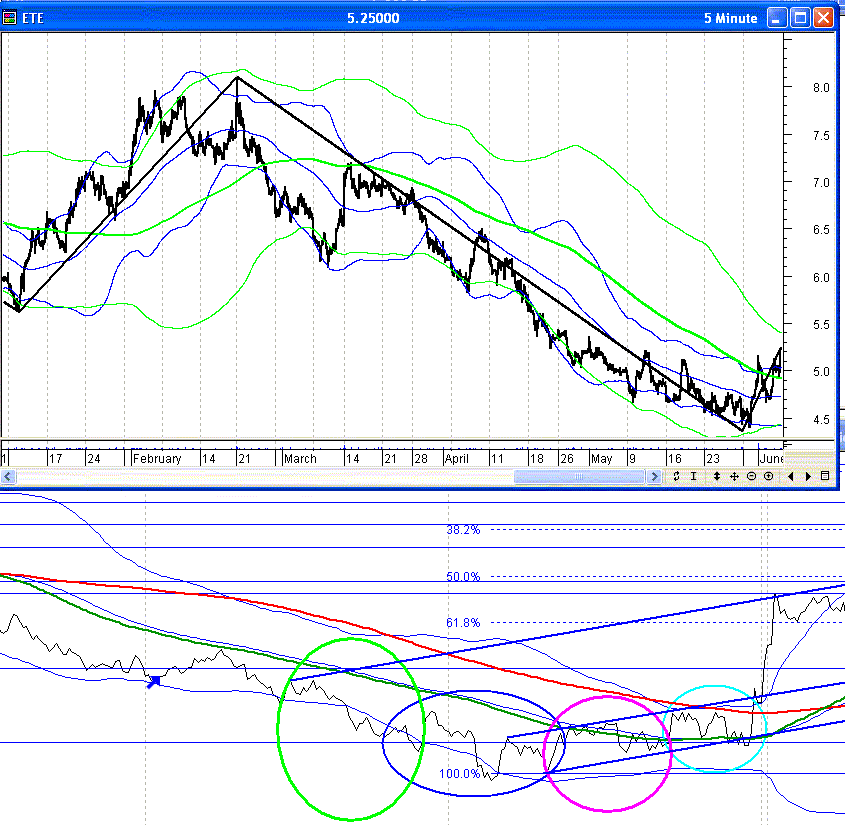Select the February label on time axis
The image size is (845, 825).
tap(157, 459)
